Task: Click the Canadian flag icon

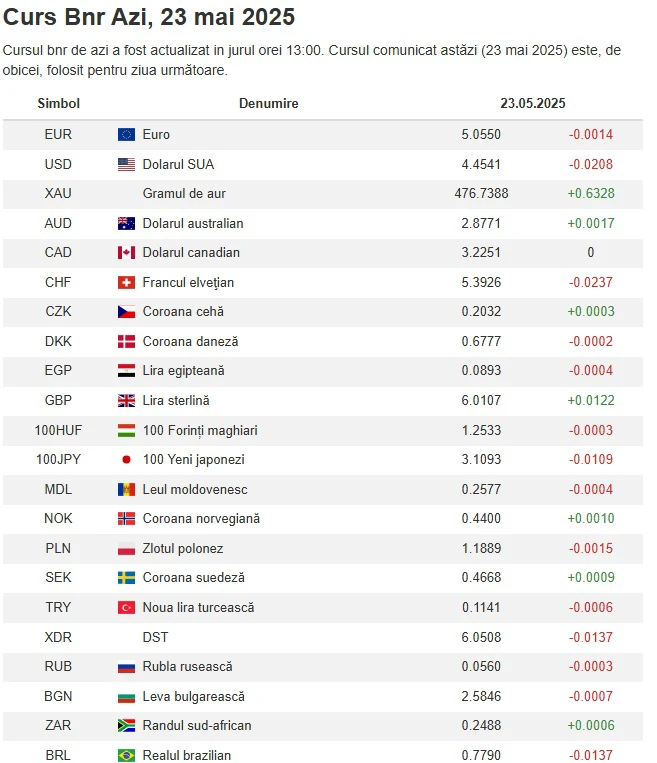Action: point(126,253)
